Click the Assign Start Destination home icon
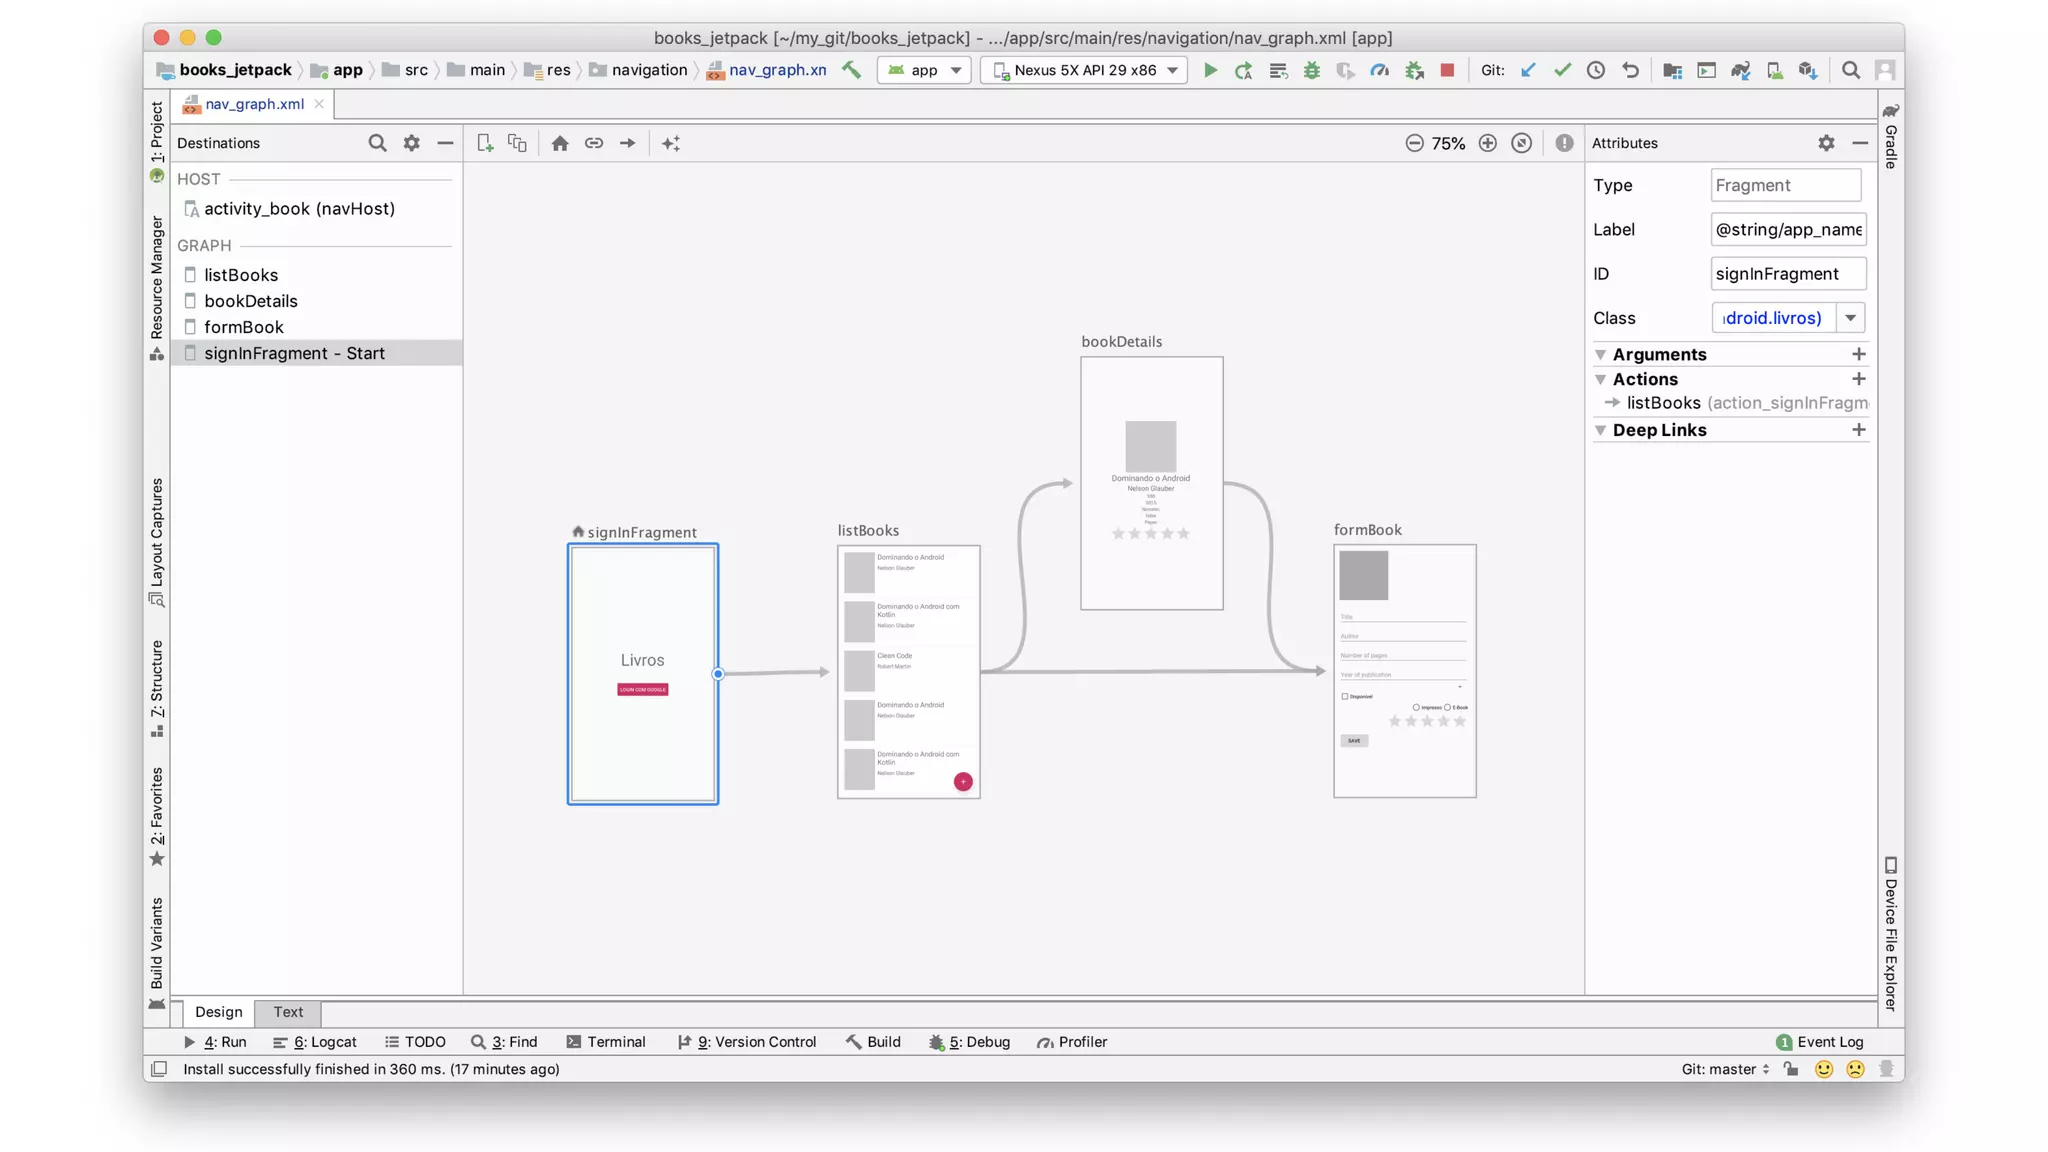 560,143
